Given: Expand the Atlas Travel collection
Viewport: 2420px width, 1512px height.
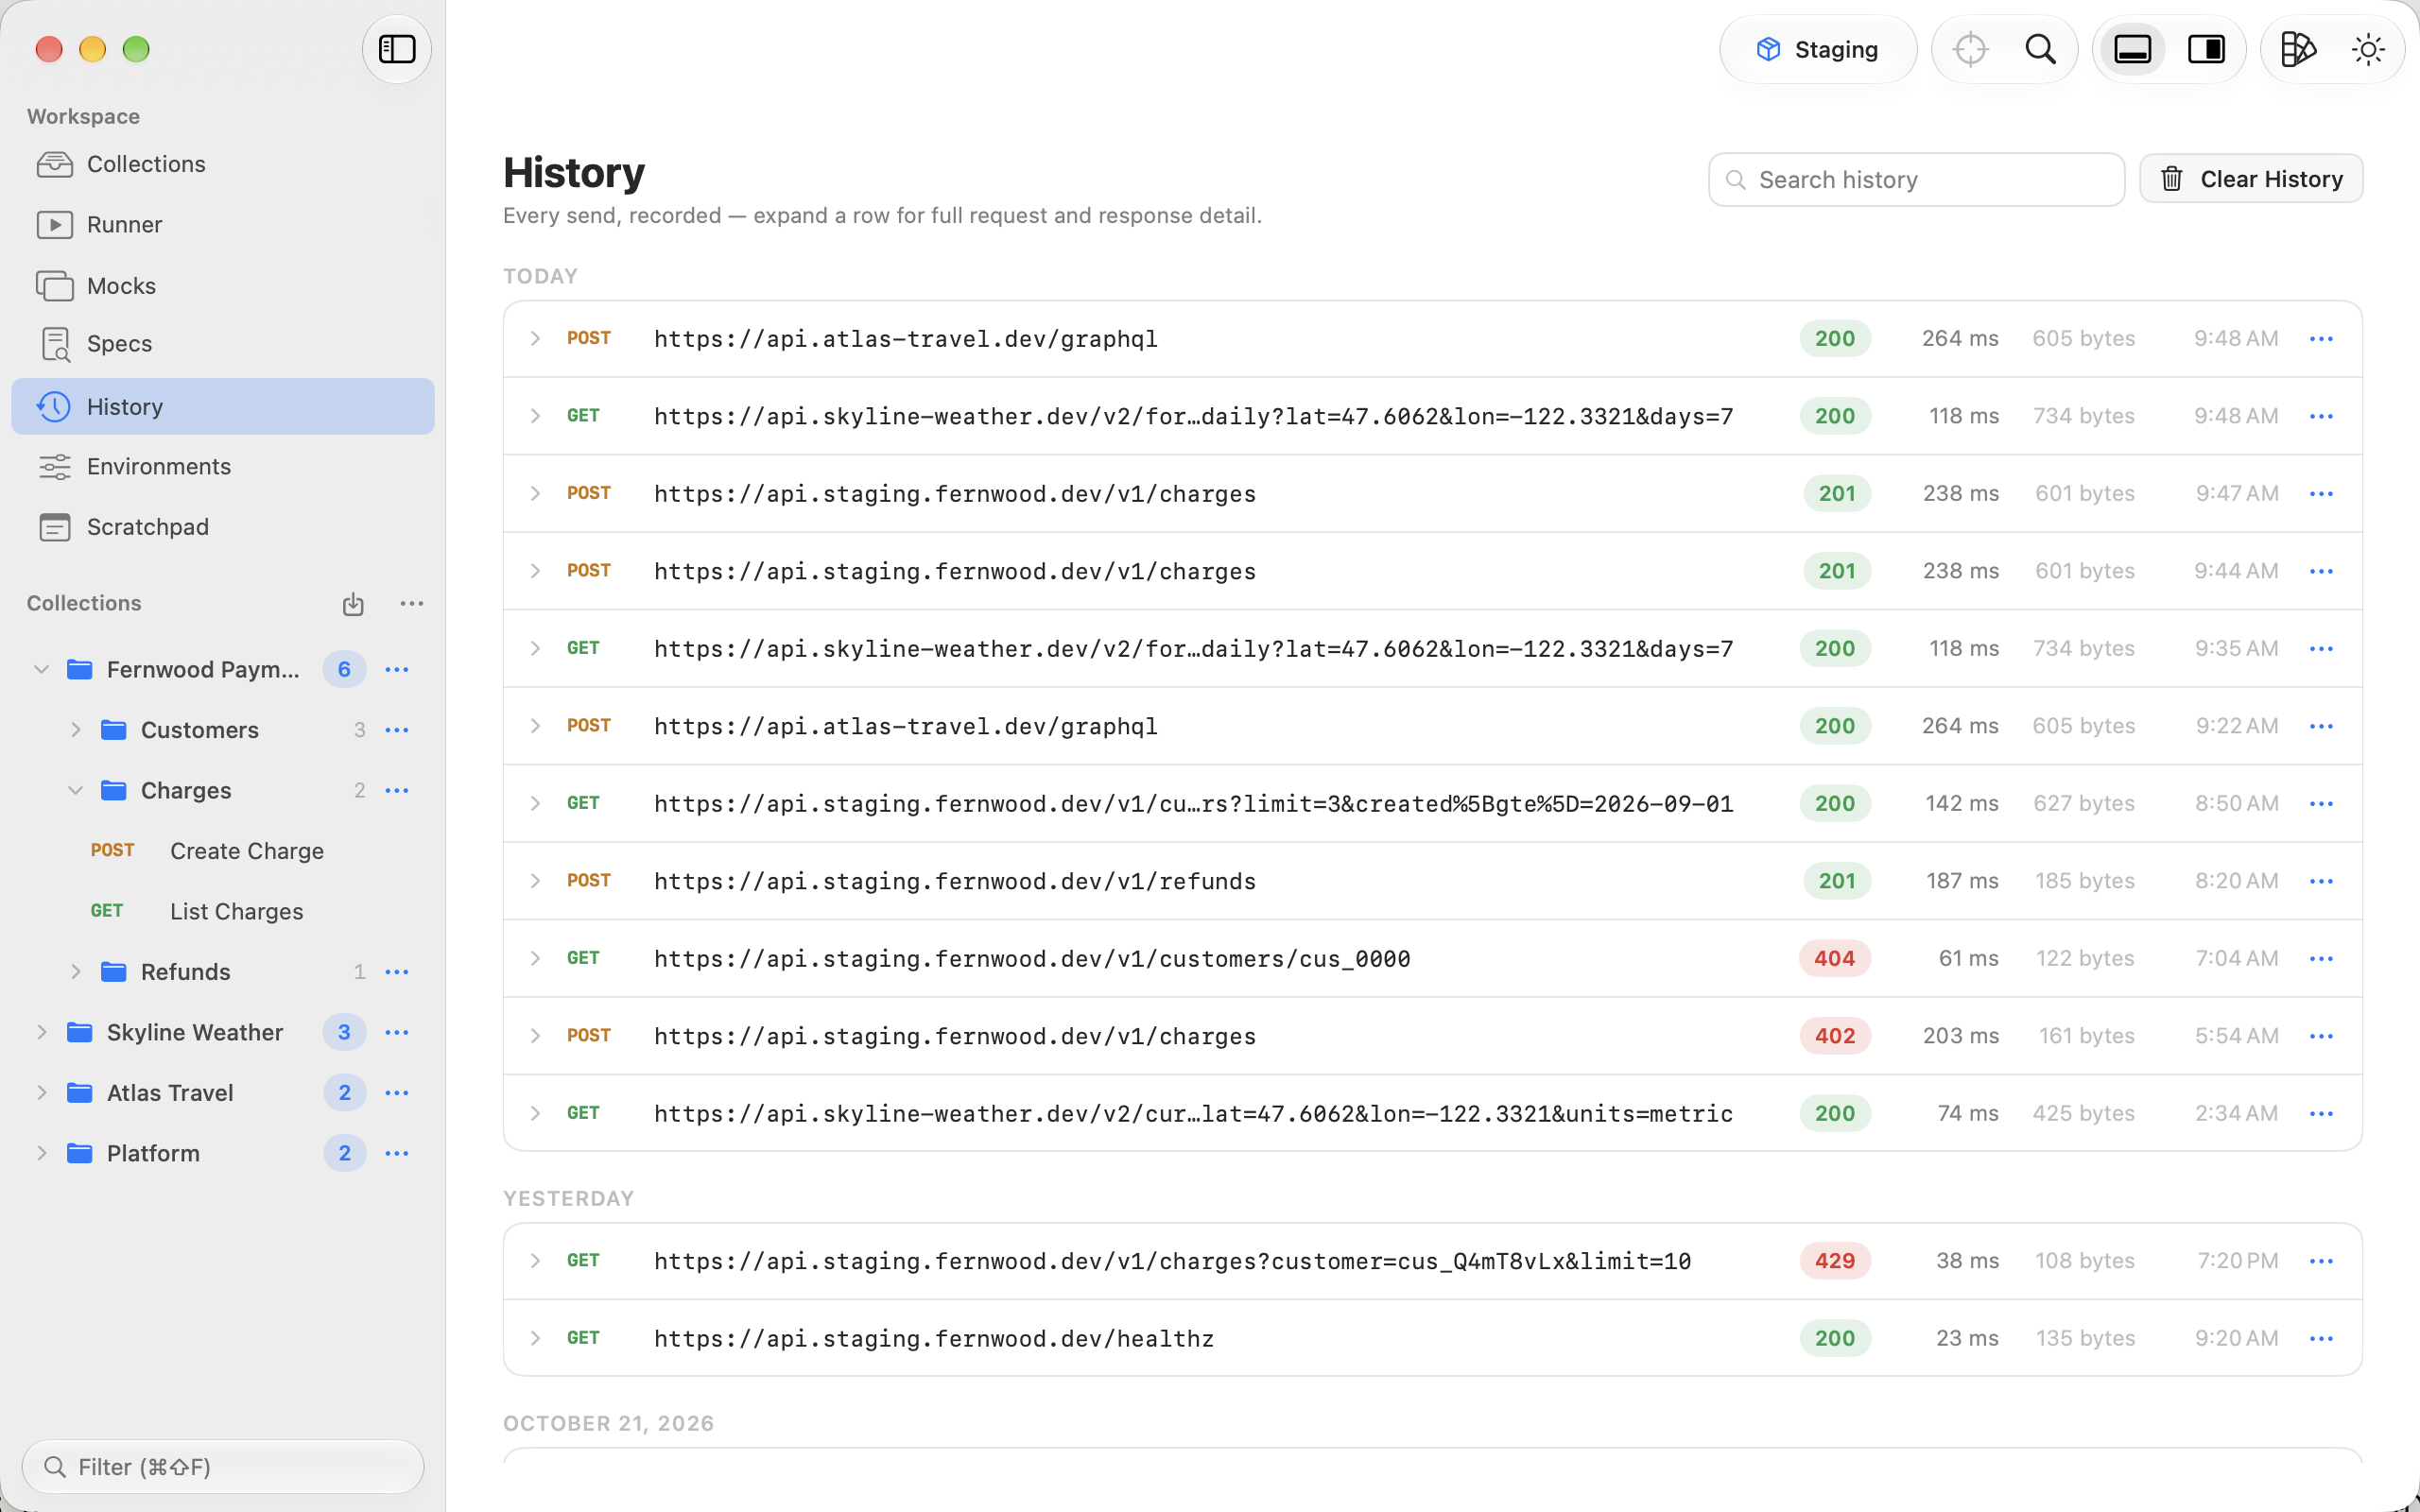Looking at the screenshot, I should click(41, 1093).
